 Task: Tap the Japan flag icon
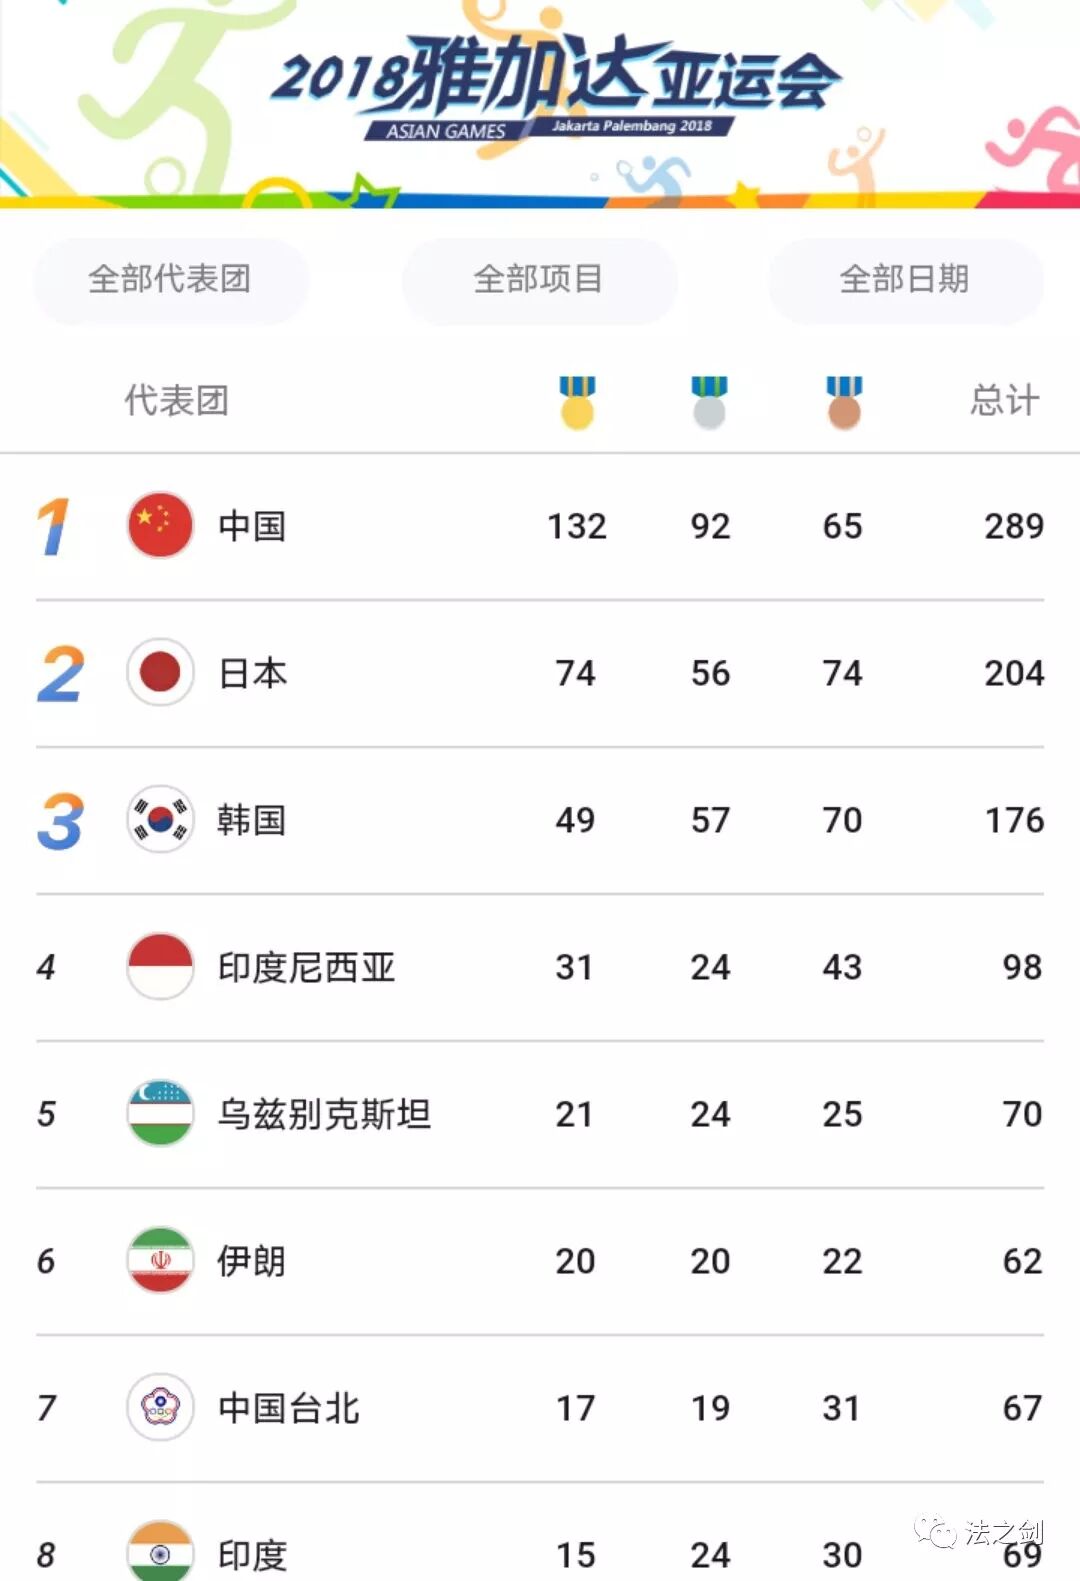point(160,672)
